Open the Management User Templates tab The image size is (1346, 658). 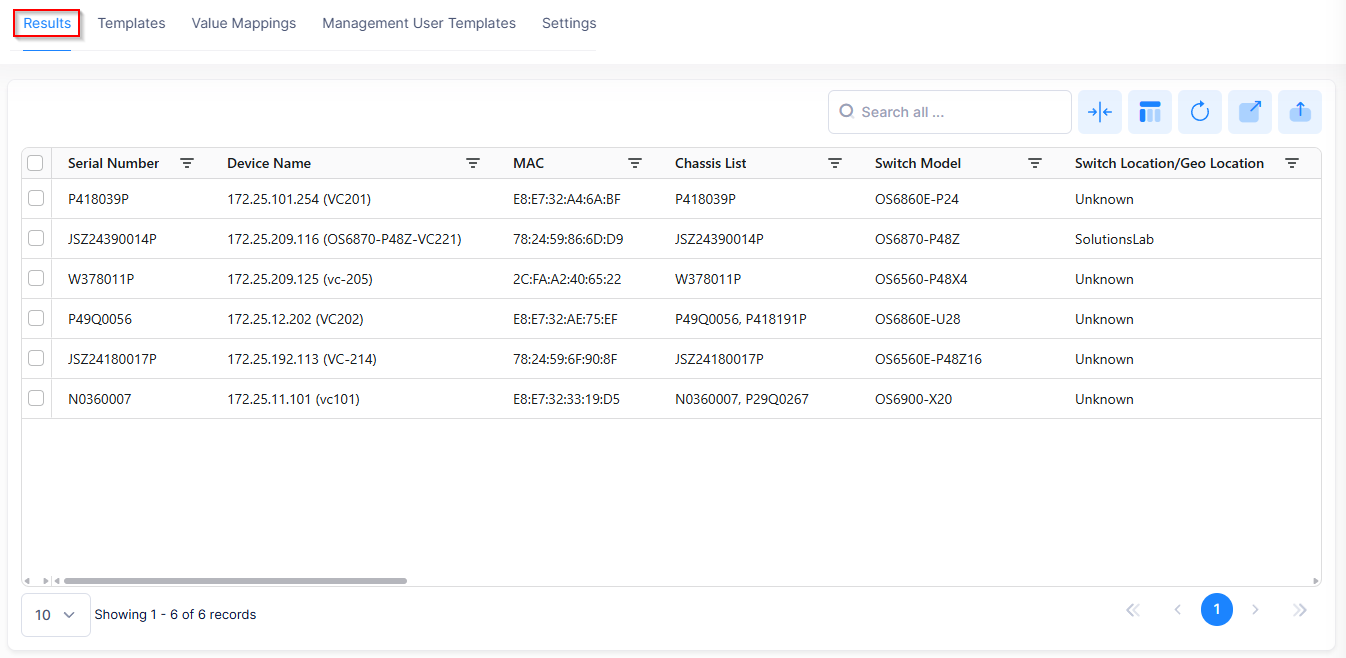pos(419,23)
